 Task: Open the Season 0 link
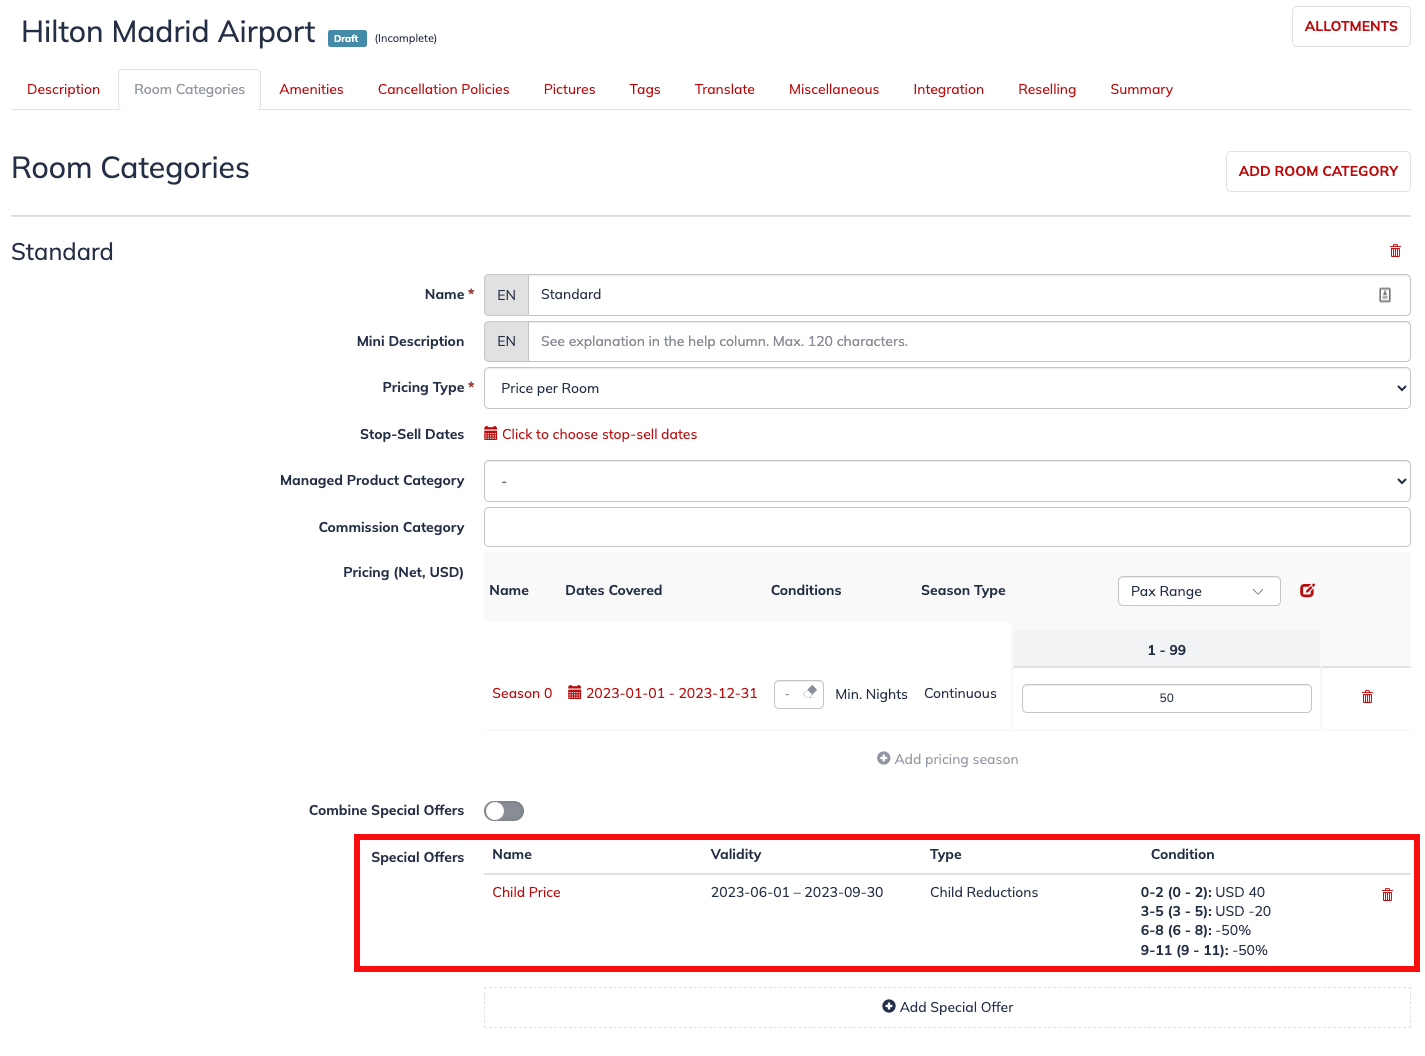[x=522, y=693]
